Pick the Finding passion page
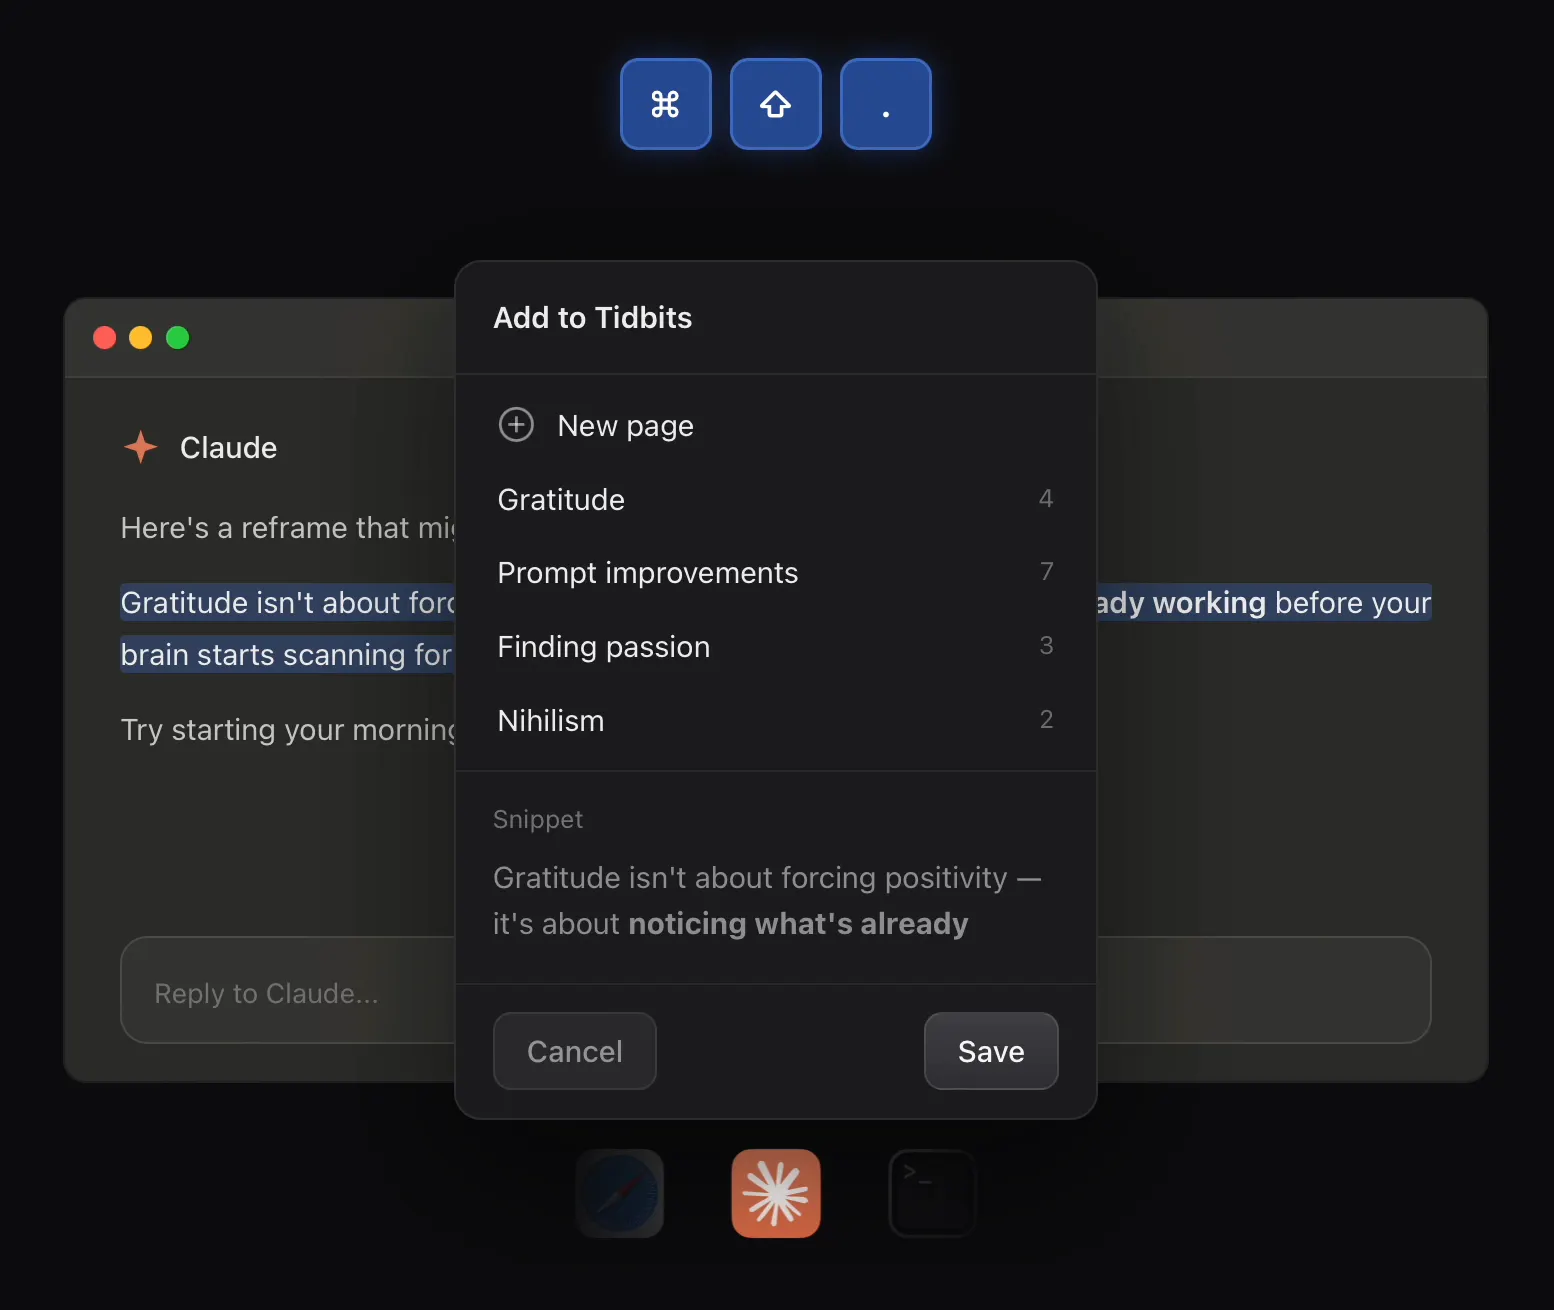Screen dimensions: 1554x1310 776,647
